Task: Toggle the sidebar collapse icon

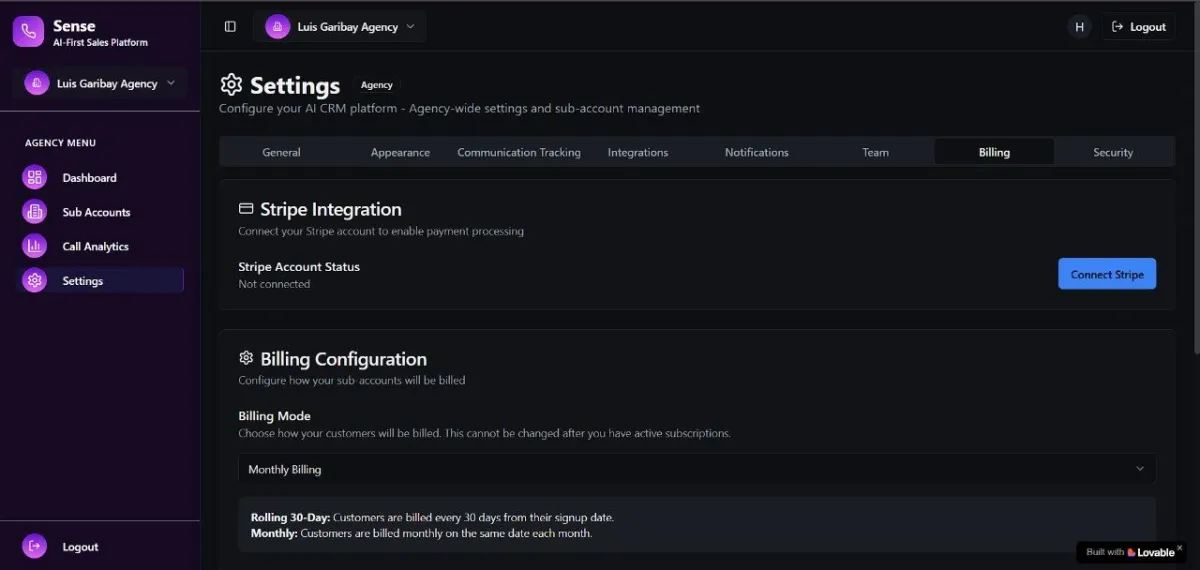Action: coord(230,27)
